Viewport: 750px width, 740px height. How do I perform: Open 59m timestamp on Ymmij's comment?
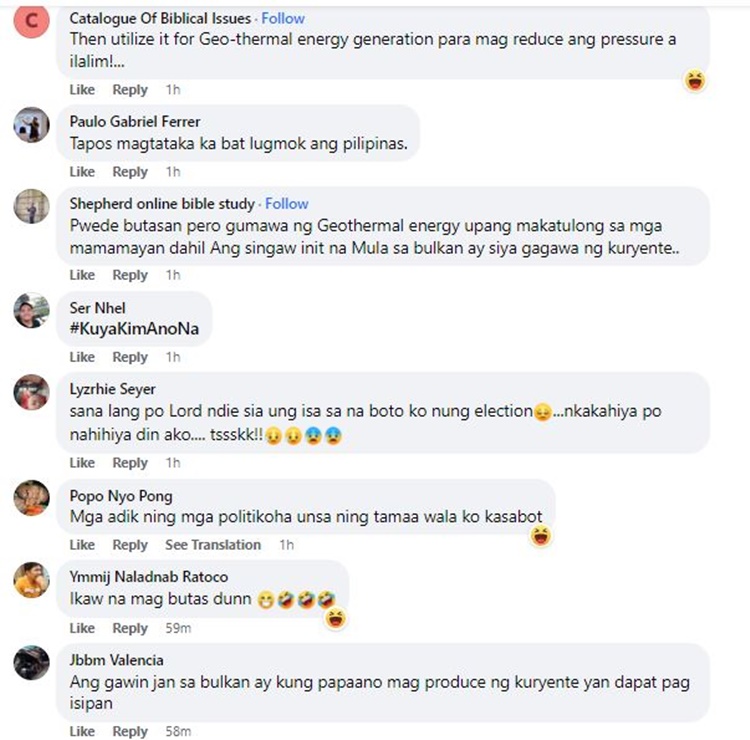(x=178, y=628)
